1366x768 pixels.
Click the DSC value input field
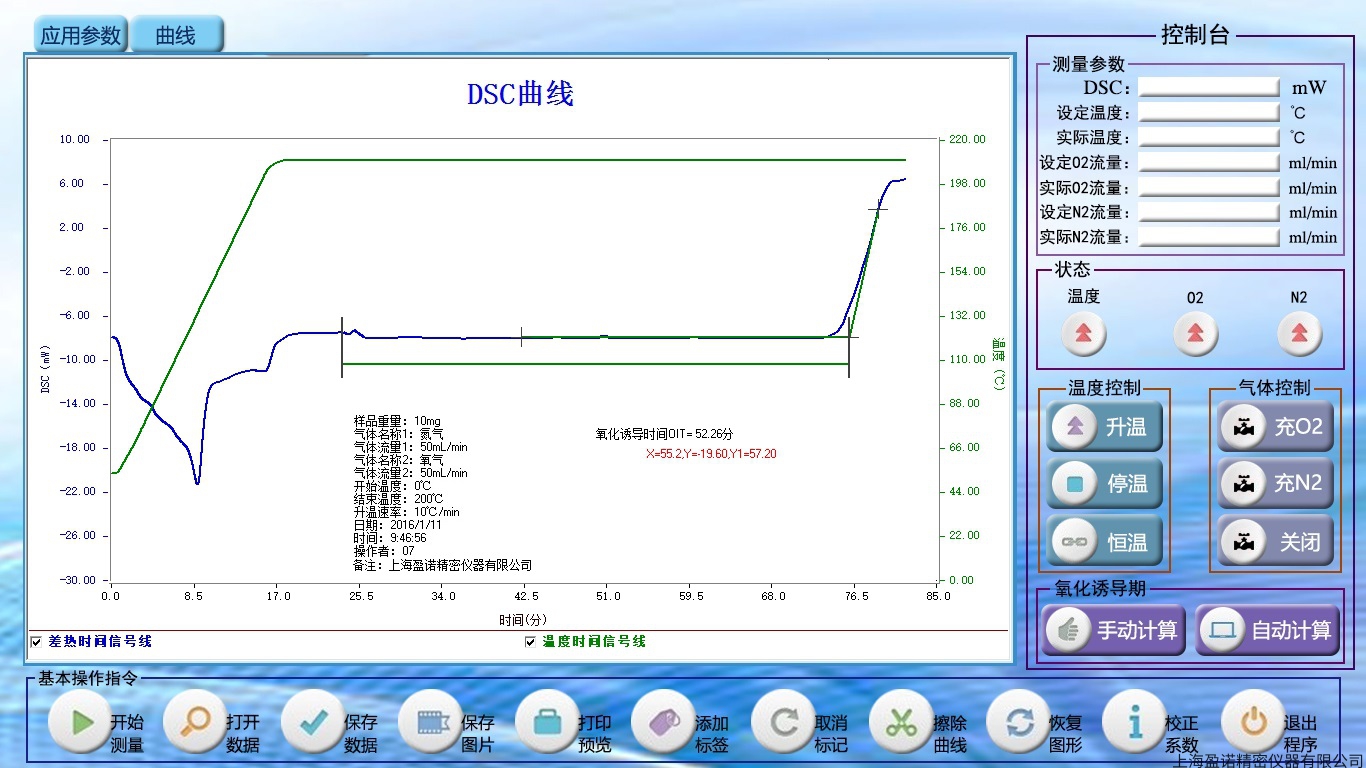click(1209, 88)
